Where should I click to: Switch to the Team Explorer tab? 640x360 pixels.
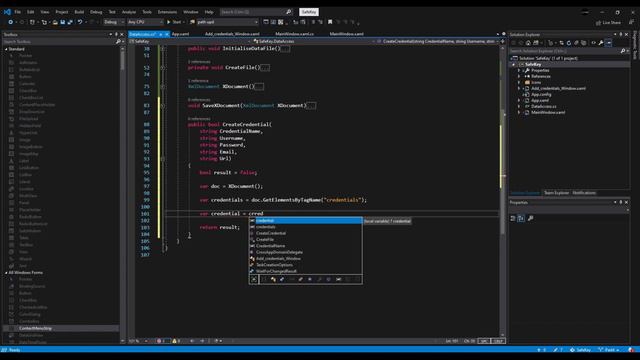click(556, 193)
